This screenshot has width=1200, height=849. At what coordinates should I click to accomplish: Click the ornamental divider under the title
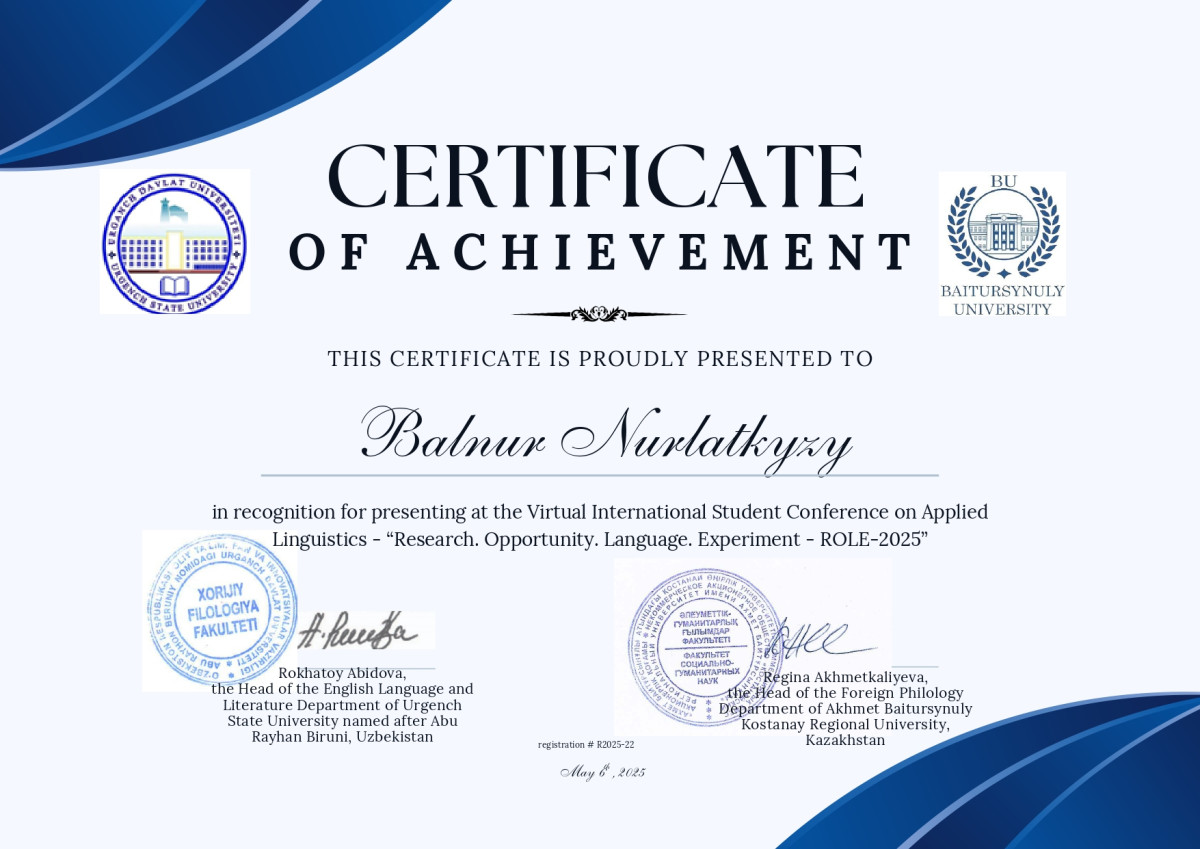coord(599,314)
